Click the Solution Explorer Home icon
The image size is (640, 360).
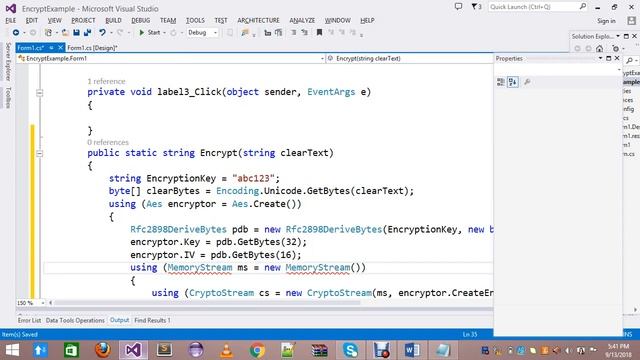point(599,49)
